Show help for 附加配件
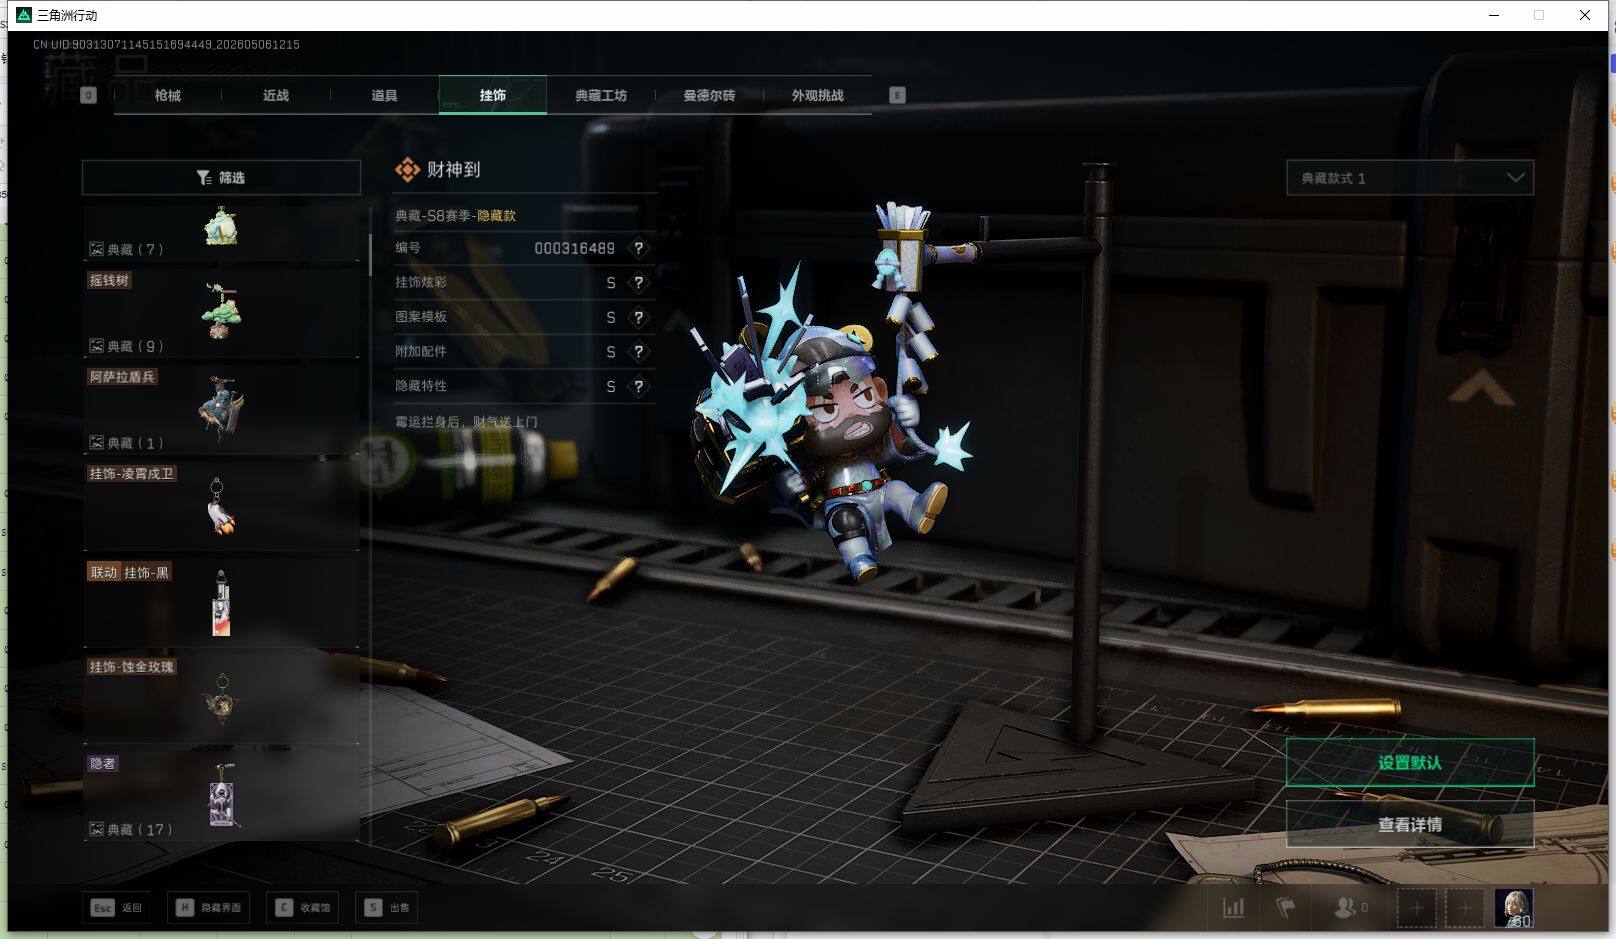The height and width of the screenshot is (939, 1616). tap(639, 352)
